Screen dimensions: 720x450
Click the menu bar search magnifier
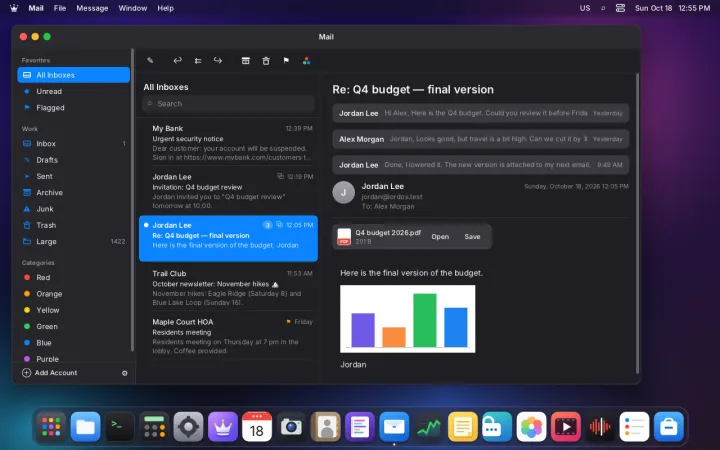[x=603, y=8]
